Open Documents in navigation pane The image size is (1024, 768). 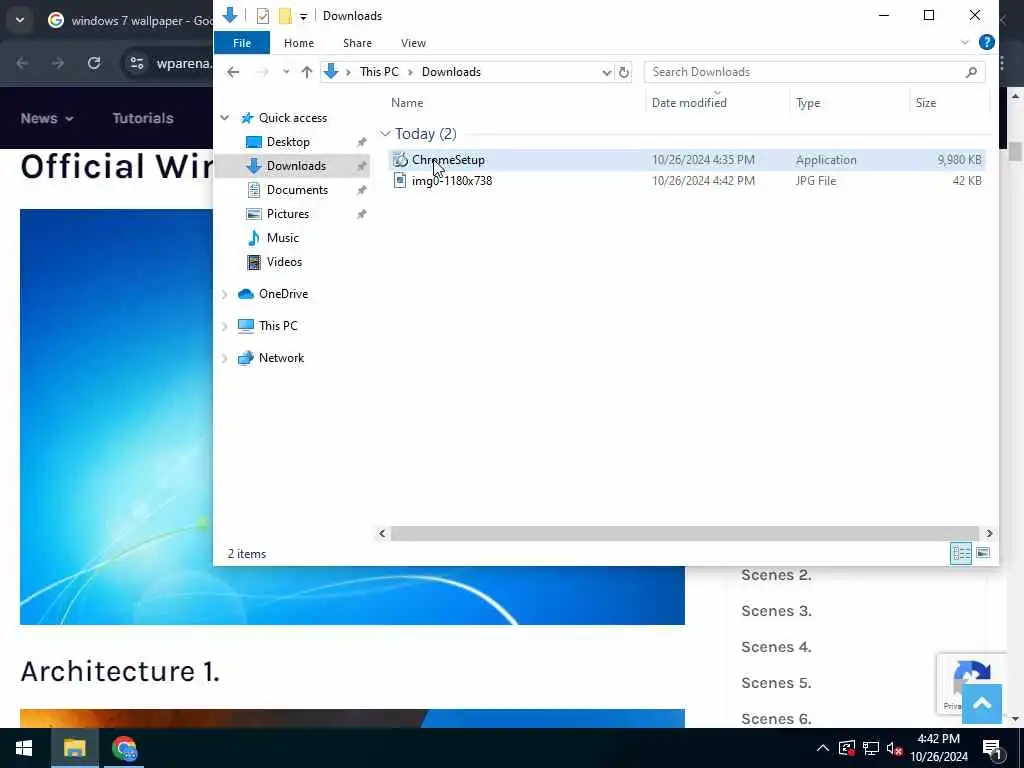pos(297,190)
